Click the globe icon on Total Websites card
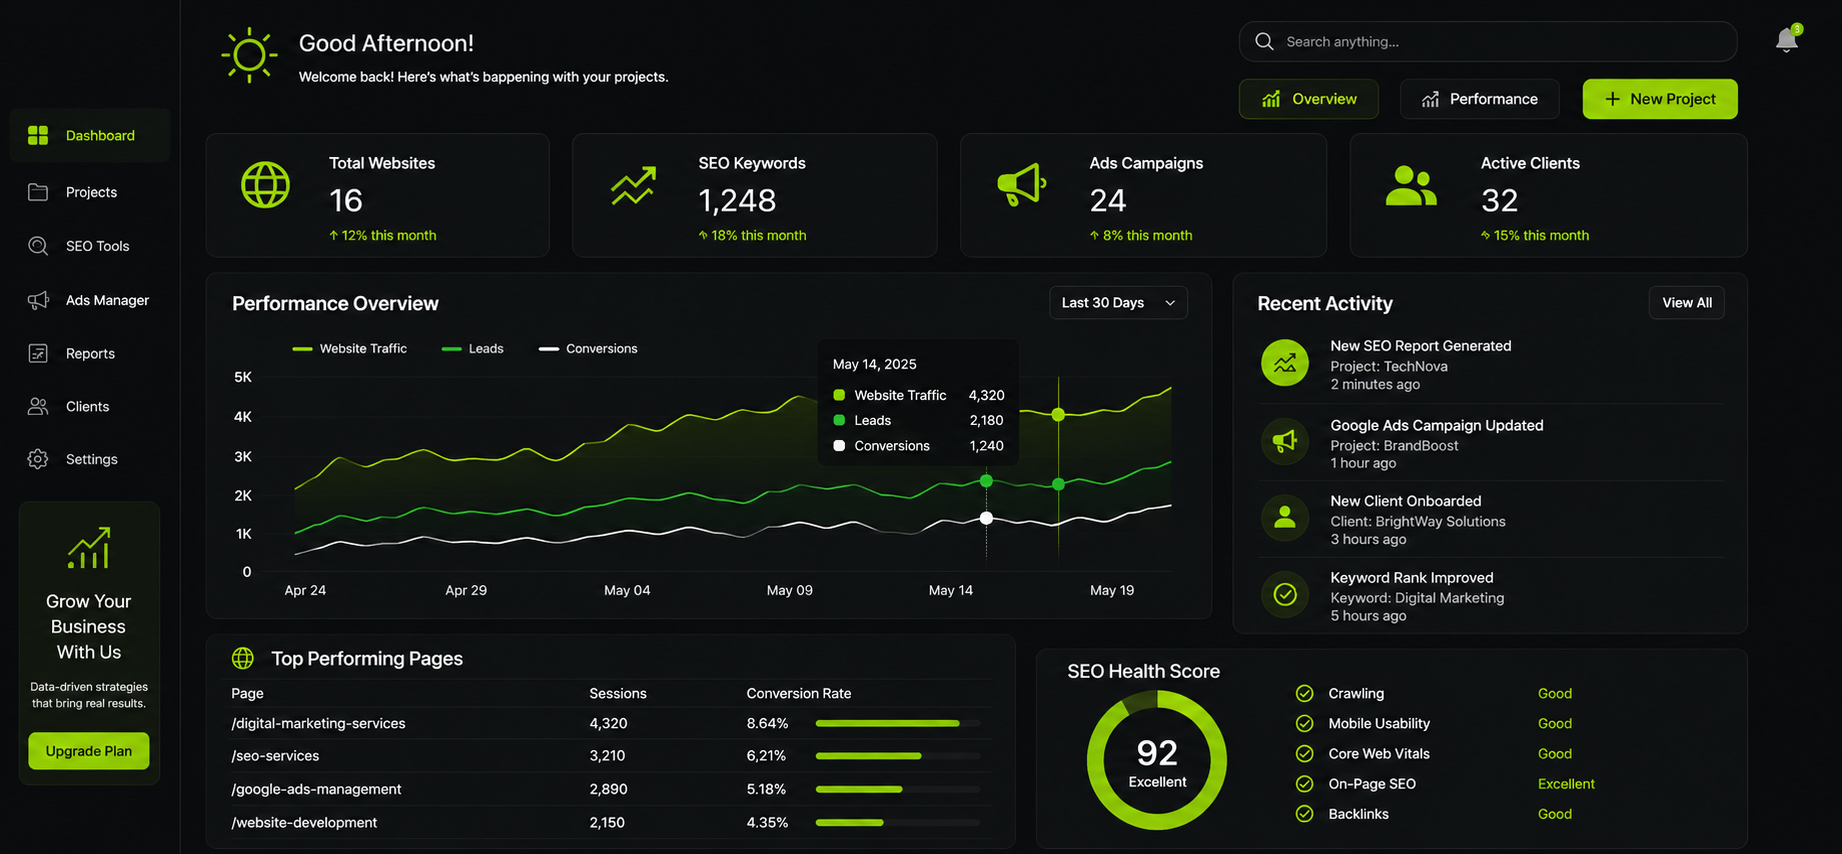The image size is (1842, 854). [265, 185]
